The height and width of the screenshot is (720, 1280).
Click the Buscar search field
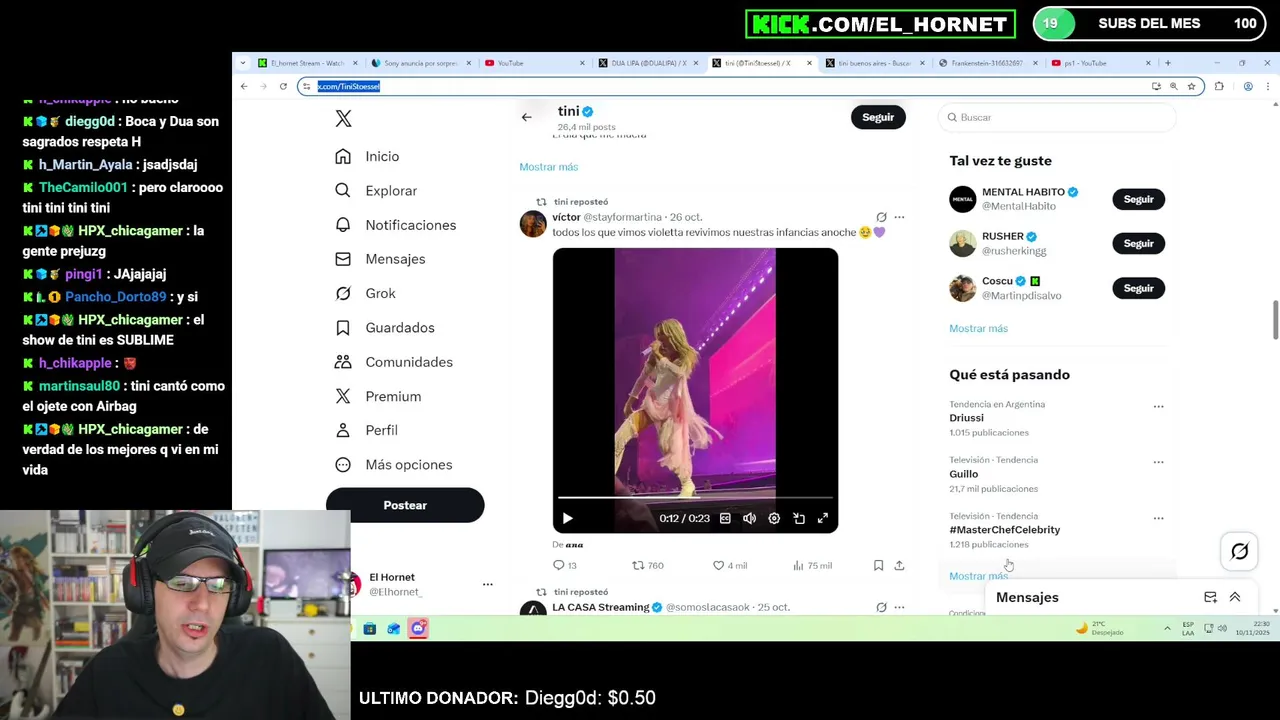1058,117
